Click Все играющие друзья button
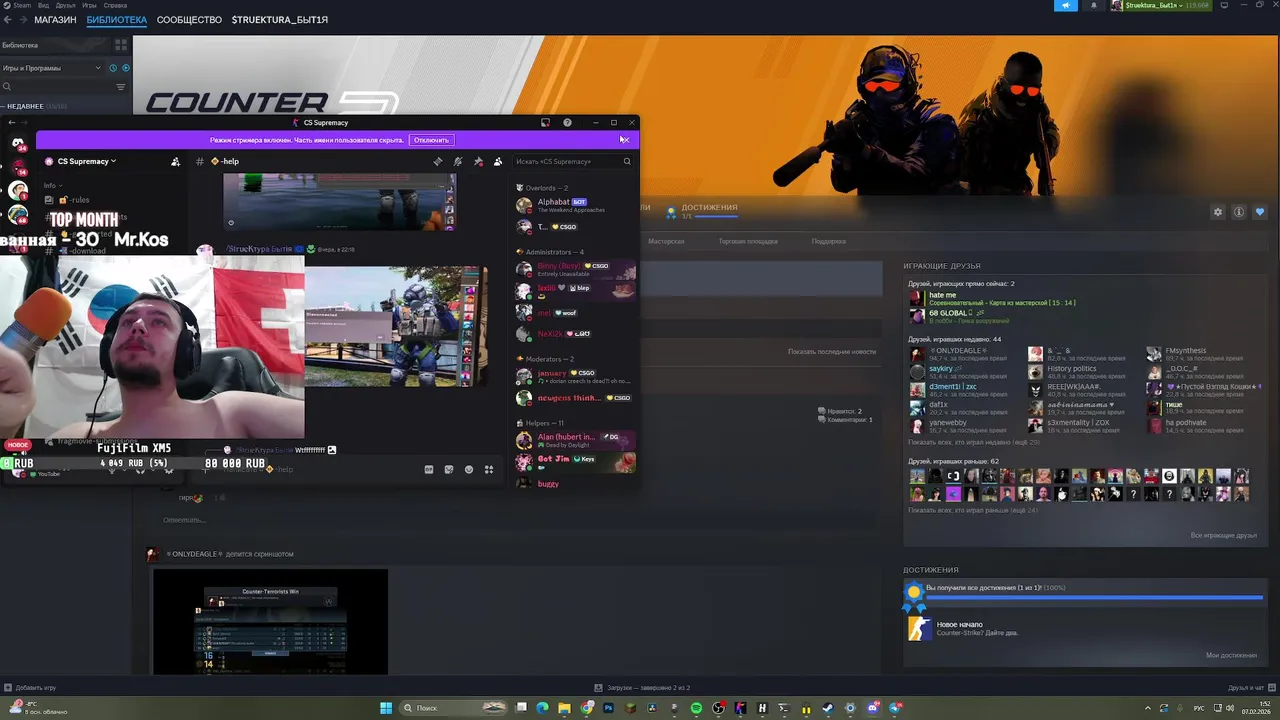 click(x=1224, y=535)
